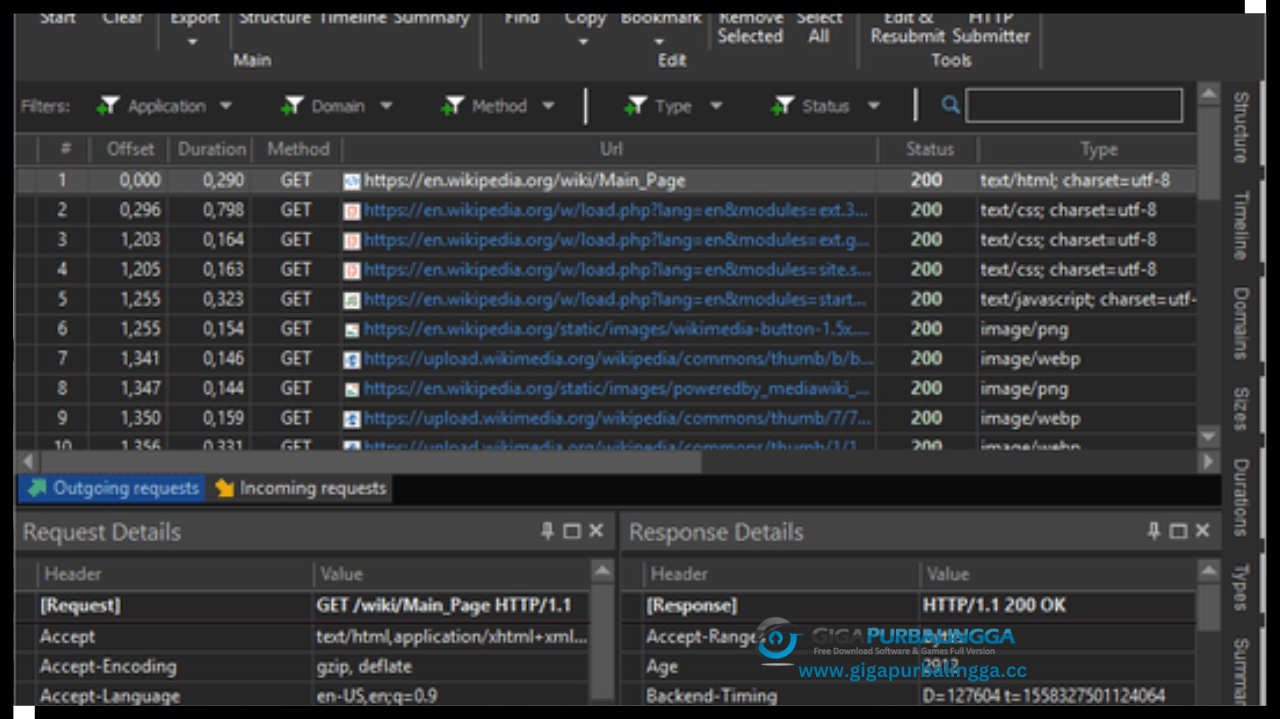
Task: Open the Structure side tab
Action: tap(1240, 127)
